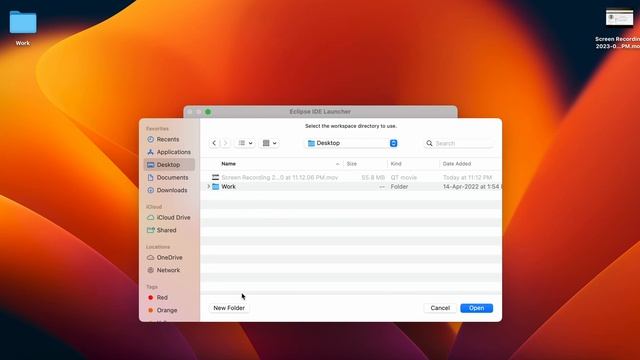Click the Search field
Screen dimensions: 640x360
coord(459,143)
